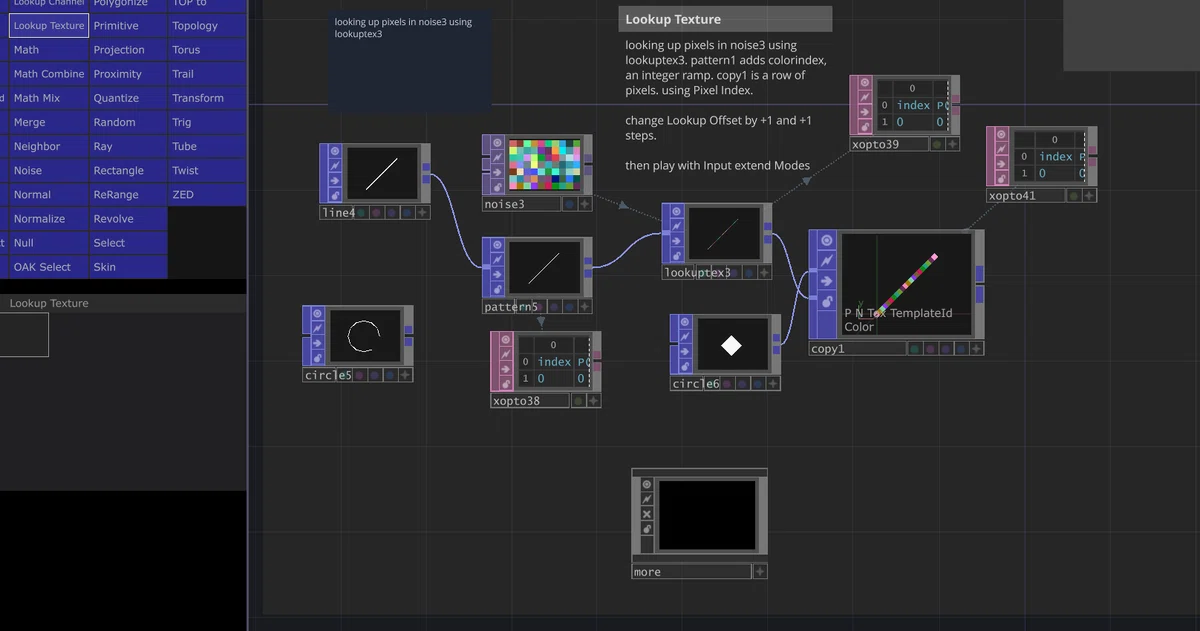Lock the circle6 node
The height and width of the screenshot is (631, 1200).
[686, 366]
